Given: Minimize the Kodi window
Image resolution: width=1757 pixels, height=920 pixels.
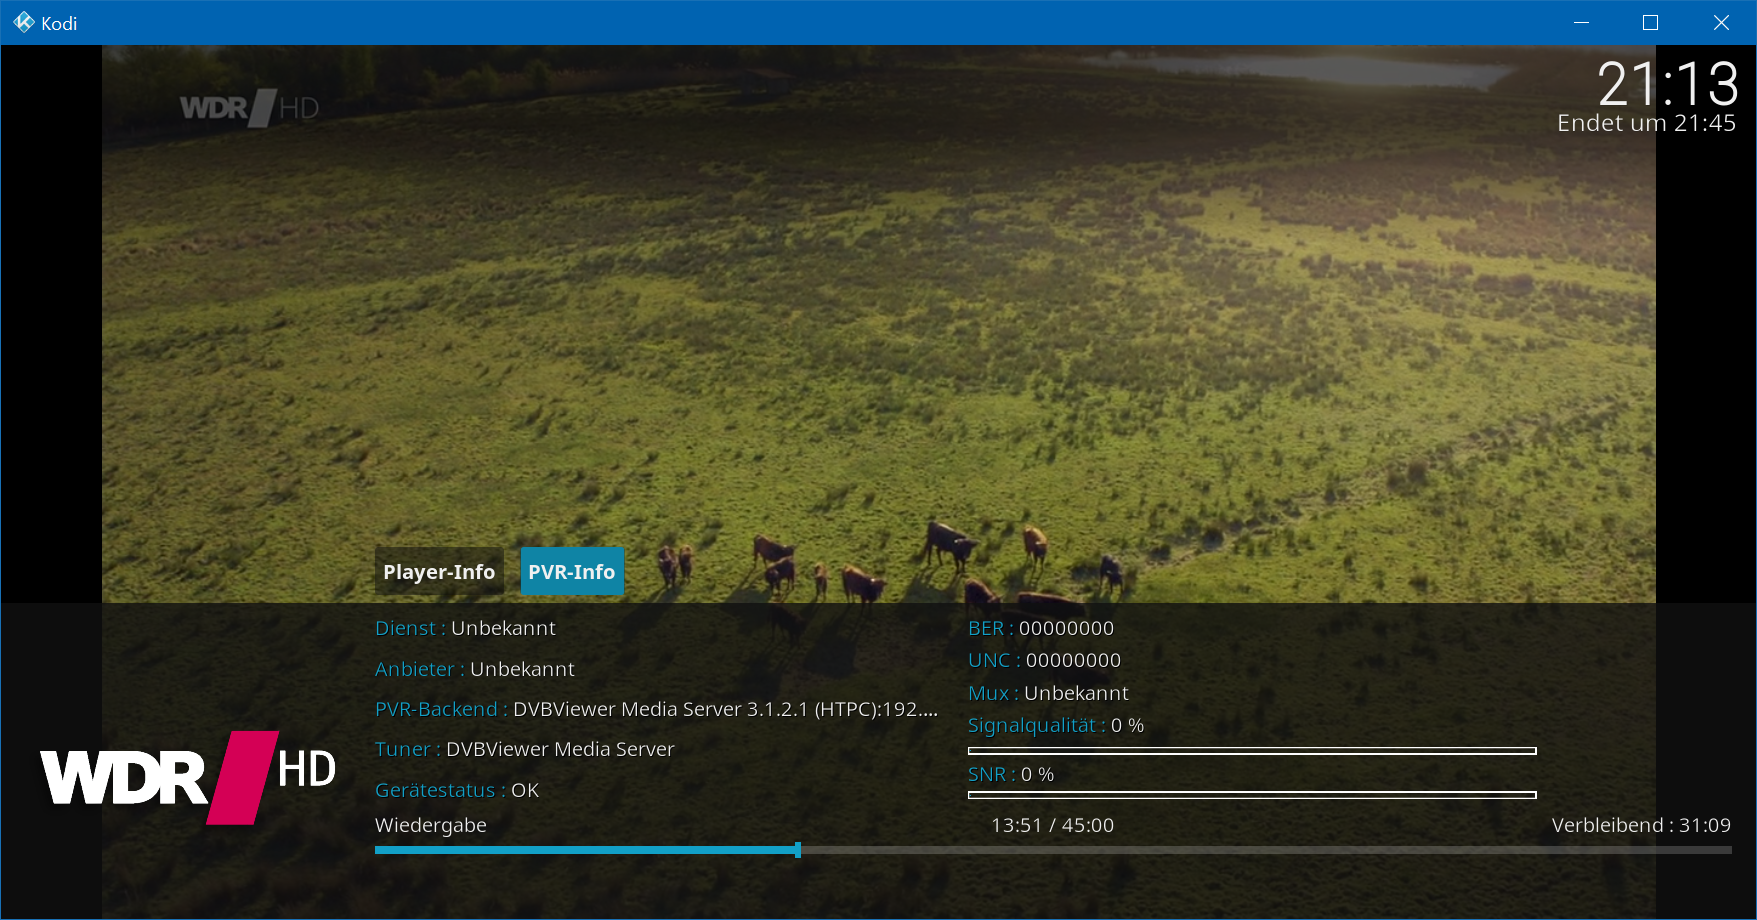Looking at the screenshot, I should coord(1581,23).
